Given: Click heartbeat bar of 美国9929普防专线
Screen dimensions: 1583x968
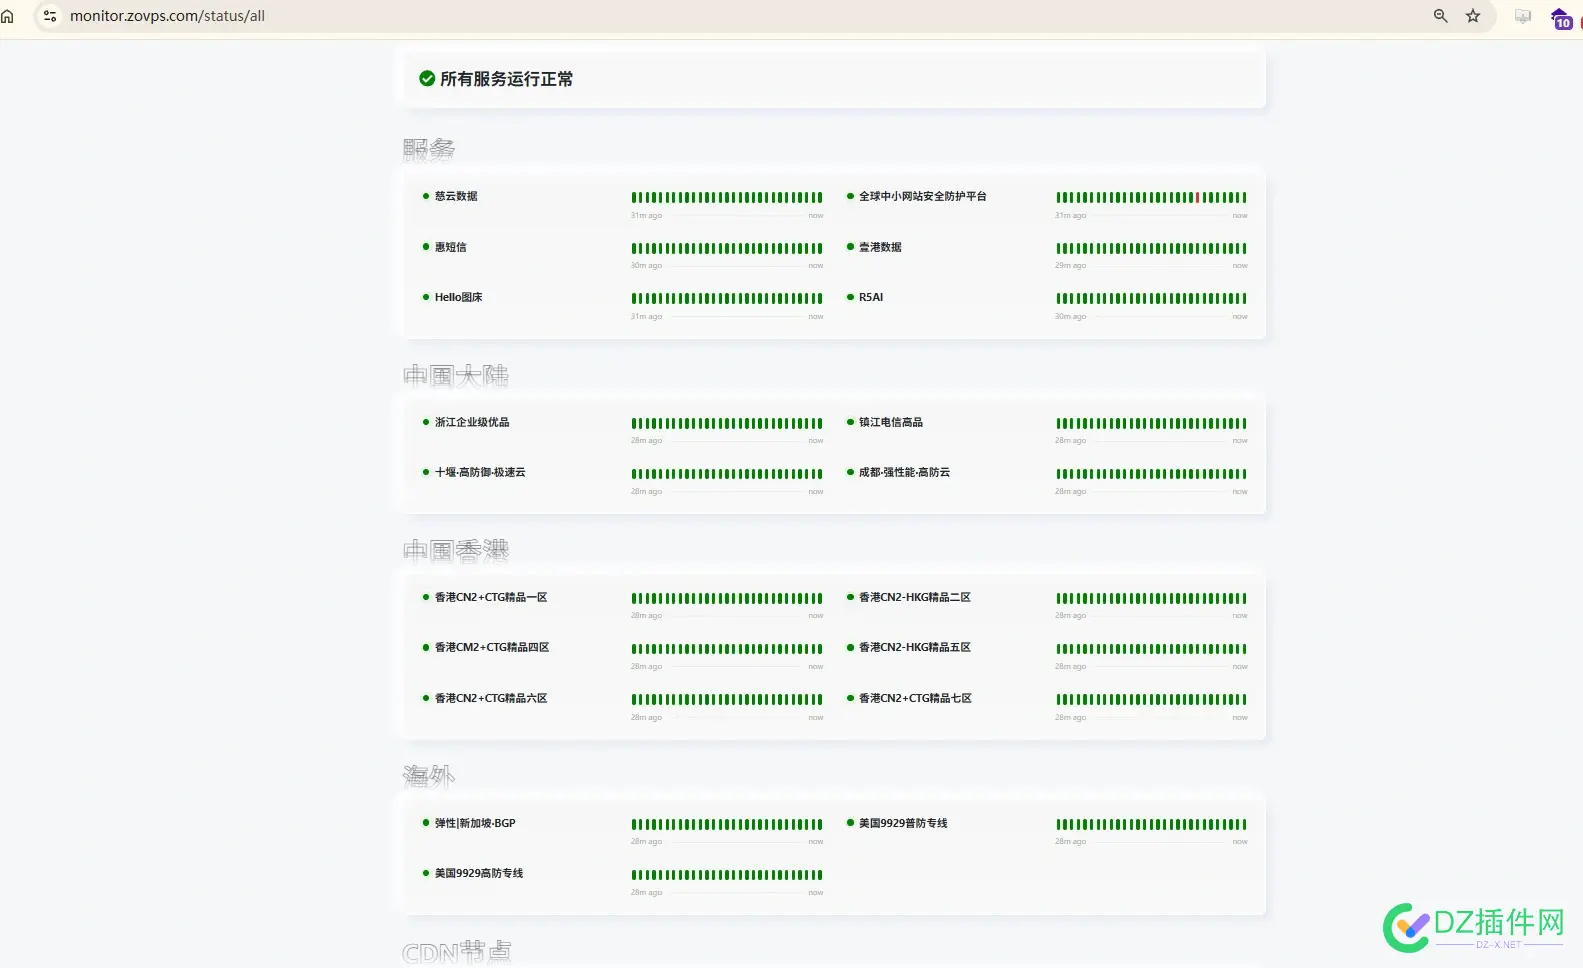Looking at the screenshot, I should [1151, 824].
